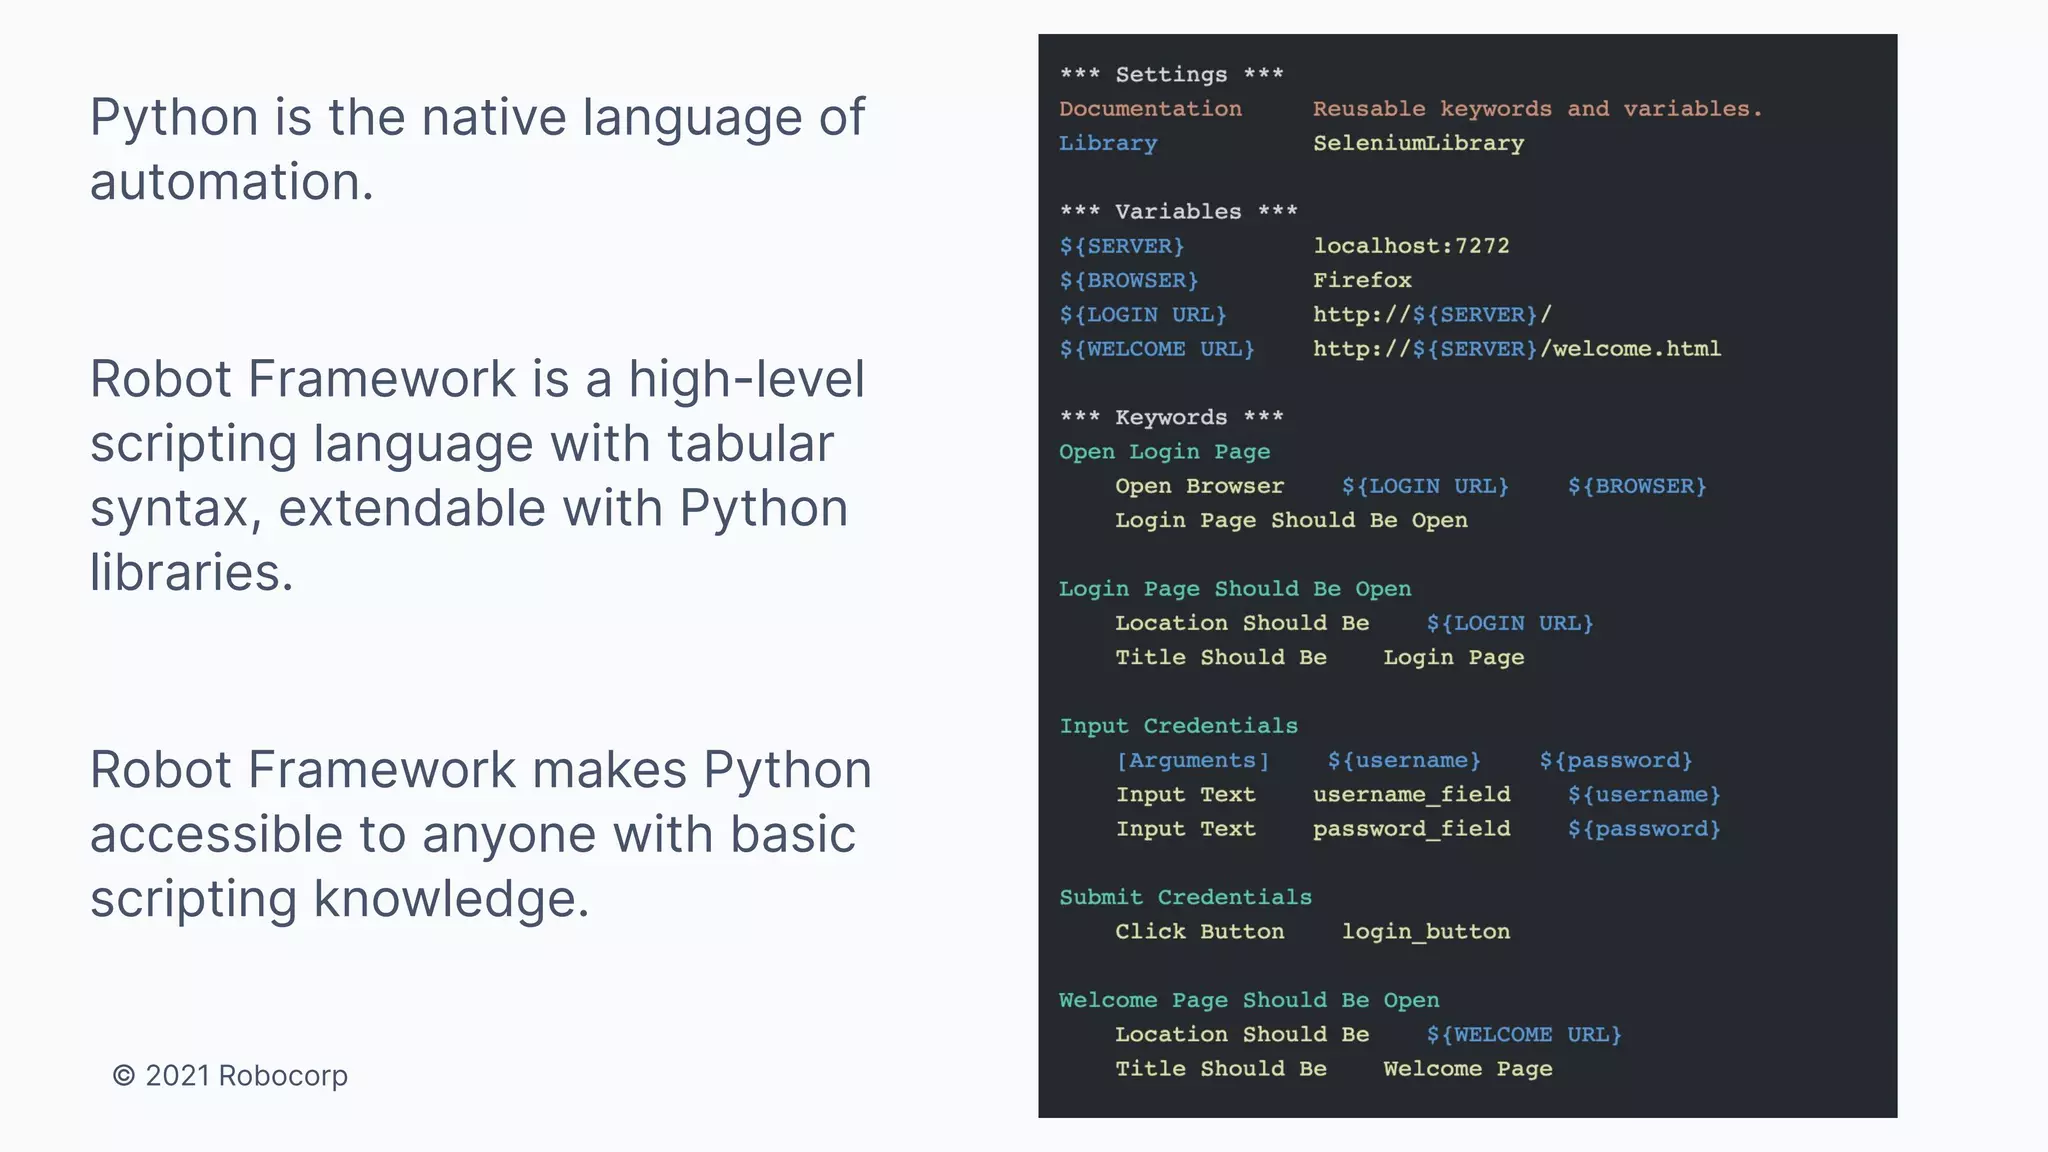This screenshot has height=1152, width=2048.
Task: Click the 'Submit Credentials' keyword name
Action: click(x=1185, y=897)
